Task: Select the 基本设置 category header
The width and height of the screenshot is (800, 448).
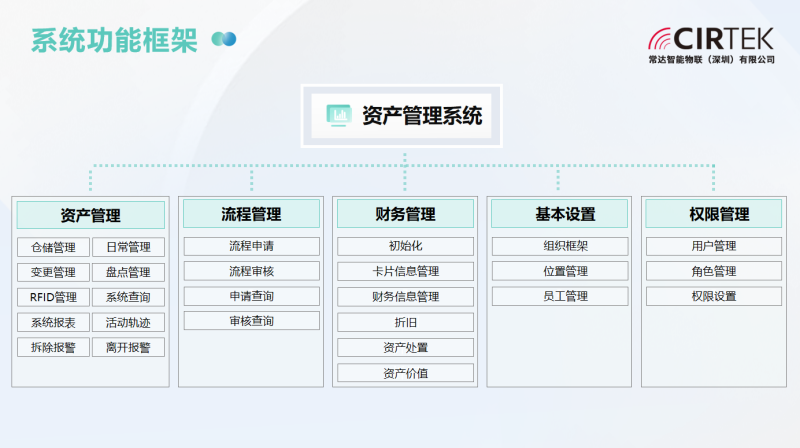Action: coord(558,214)
